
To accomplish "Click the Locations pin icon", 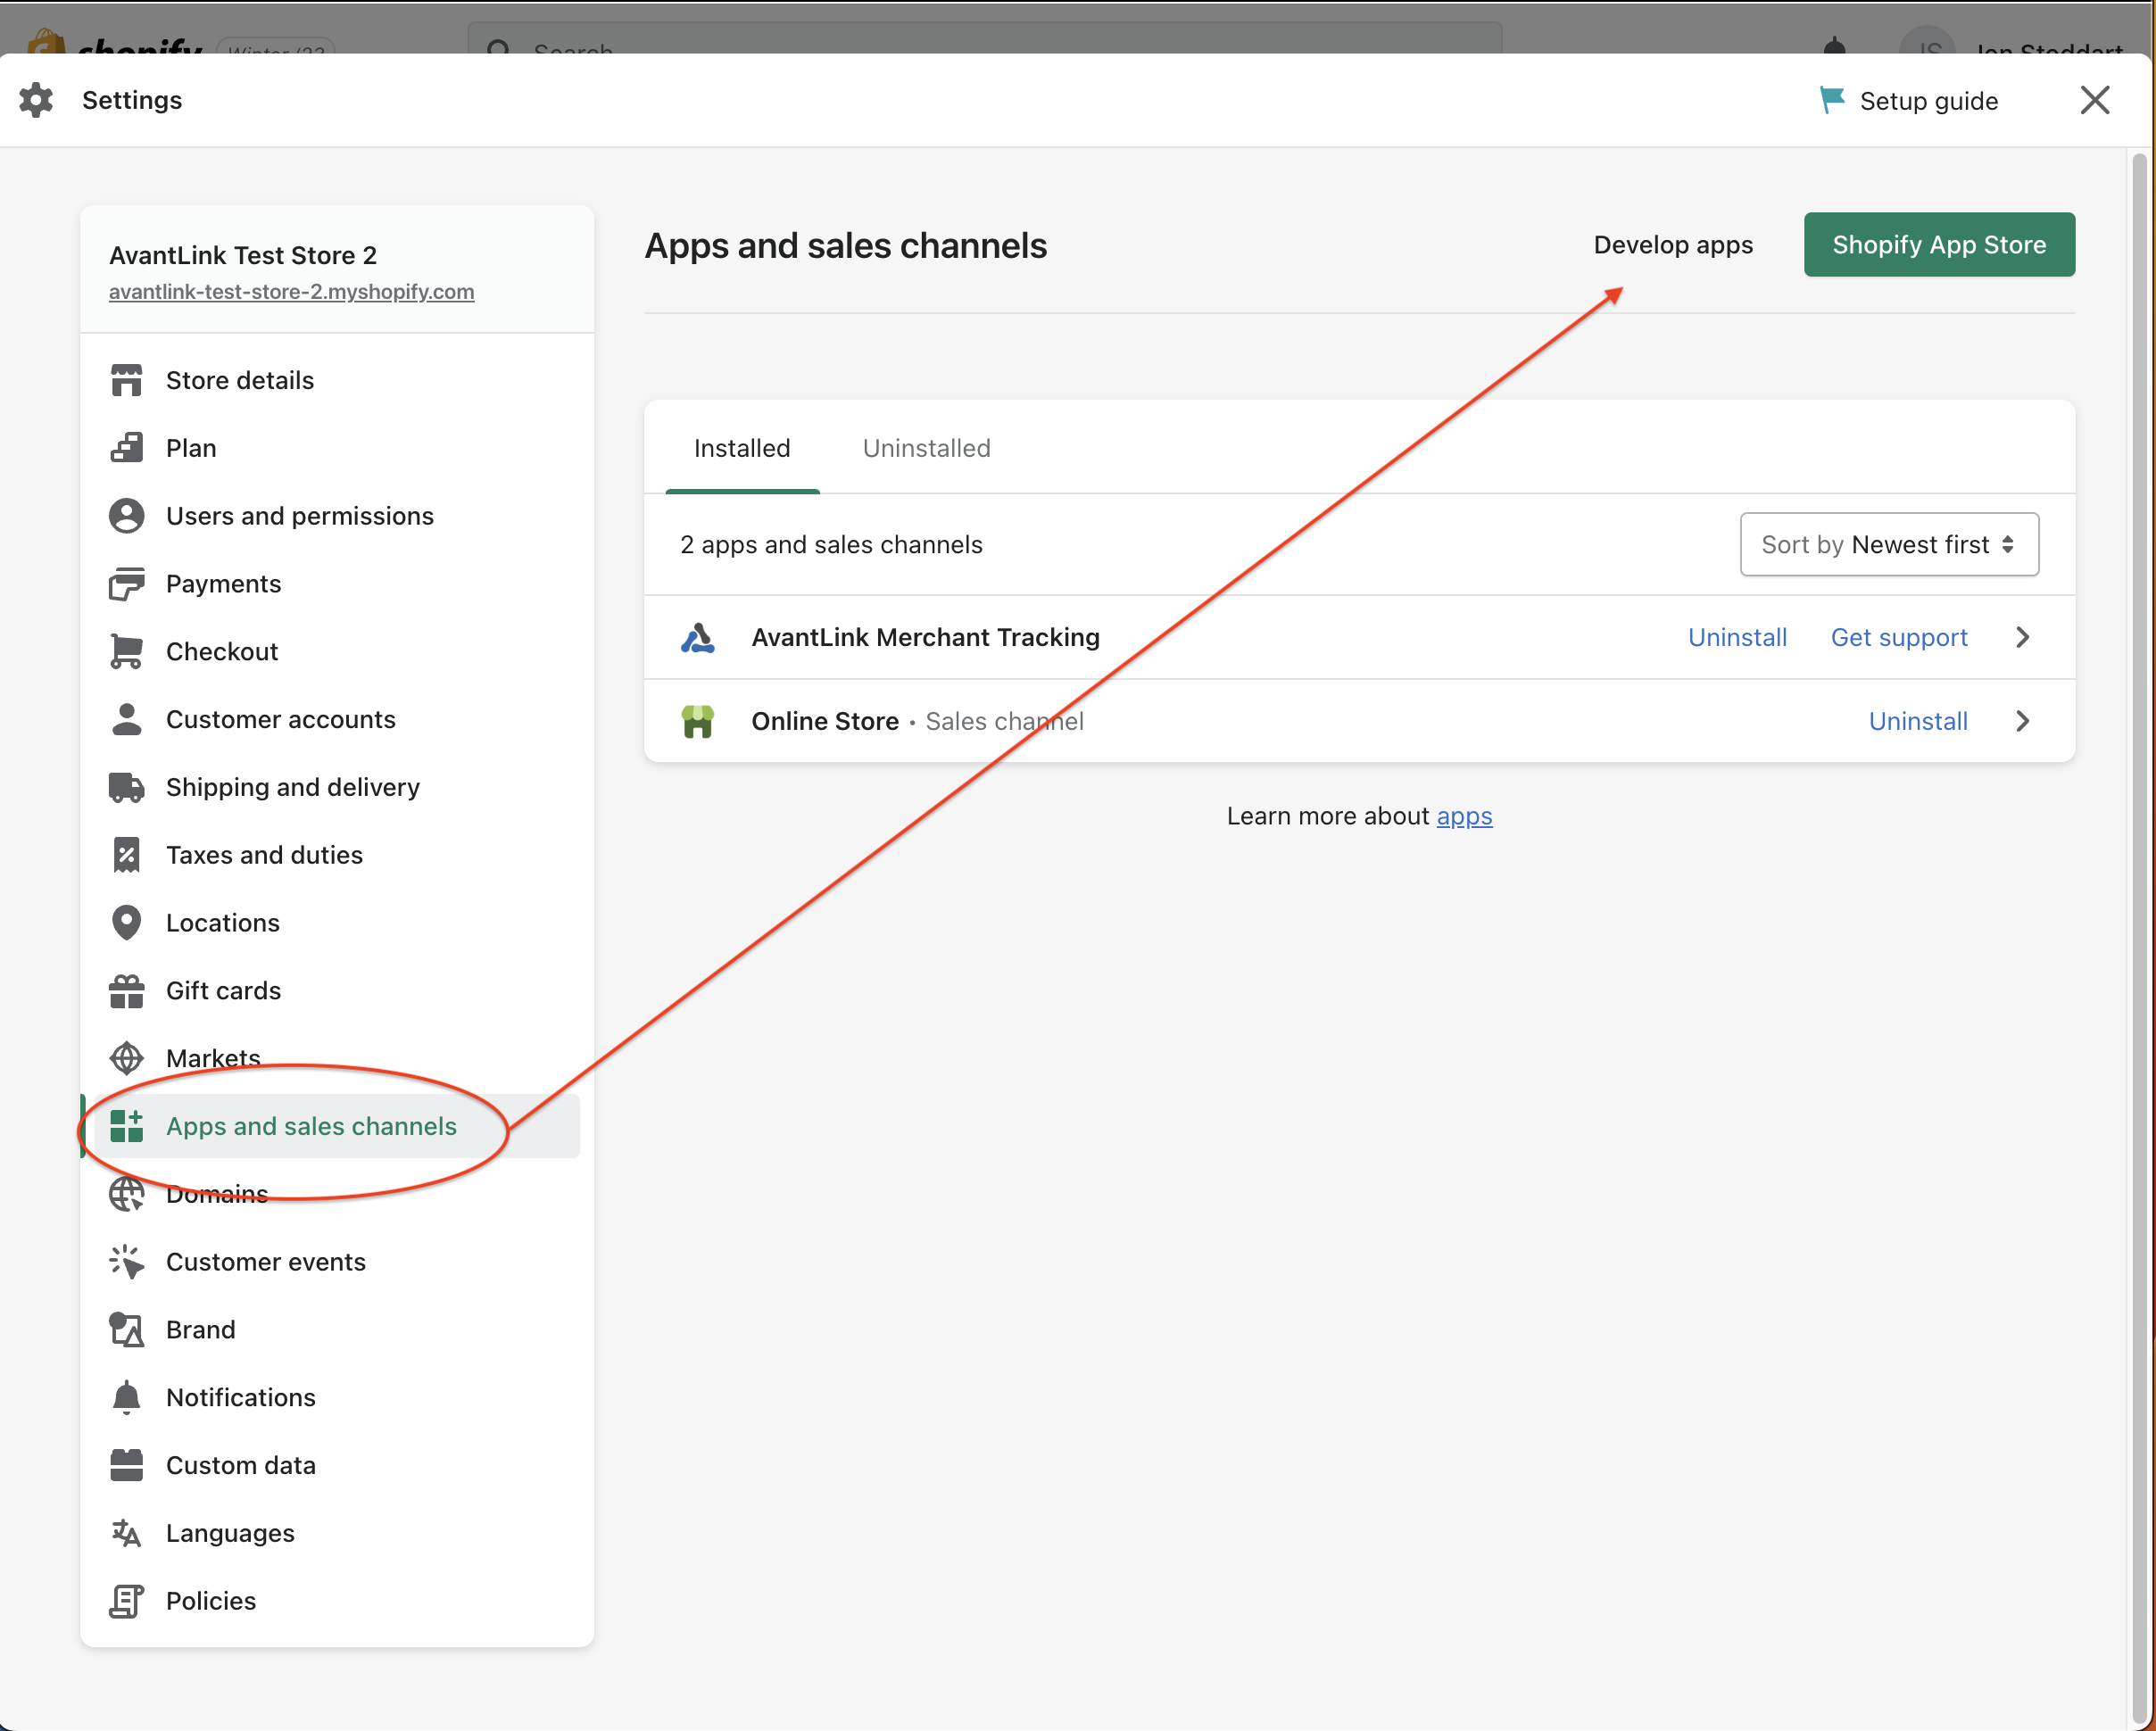I will coord(127,923).
